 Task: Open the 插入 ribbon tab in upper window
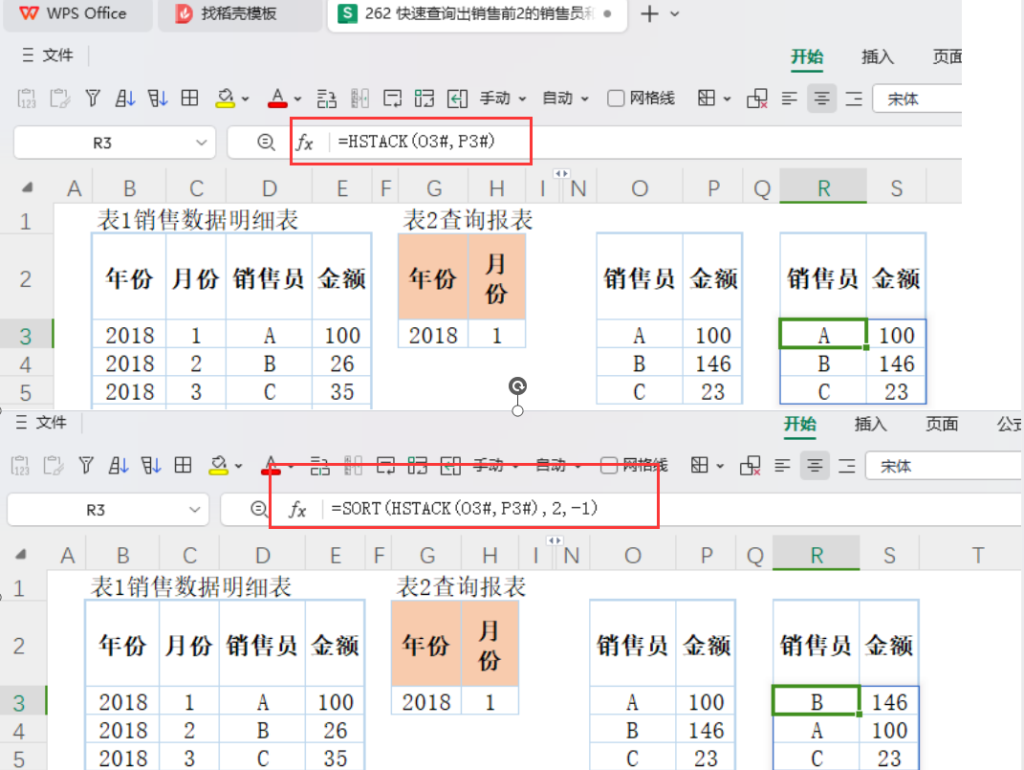click(877, 57)
